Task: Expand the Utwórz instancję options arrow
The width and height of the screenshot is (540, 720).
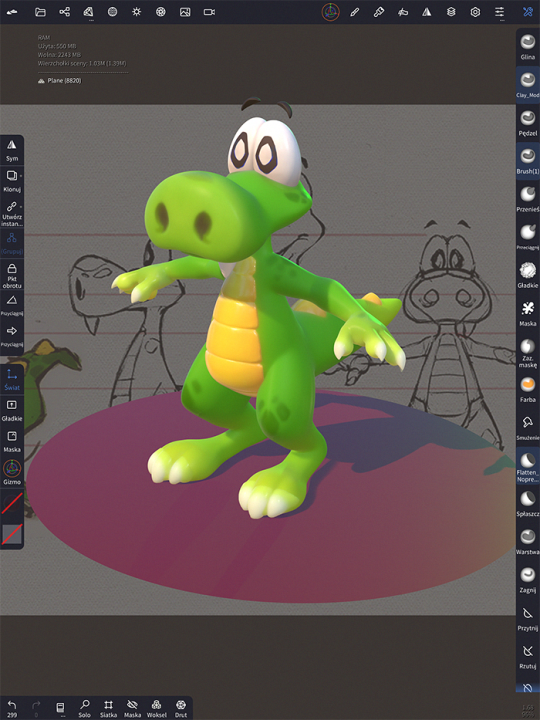Action: pyautogui.click(x=21, y=206)
